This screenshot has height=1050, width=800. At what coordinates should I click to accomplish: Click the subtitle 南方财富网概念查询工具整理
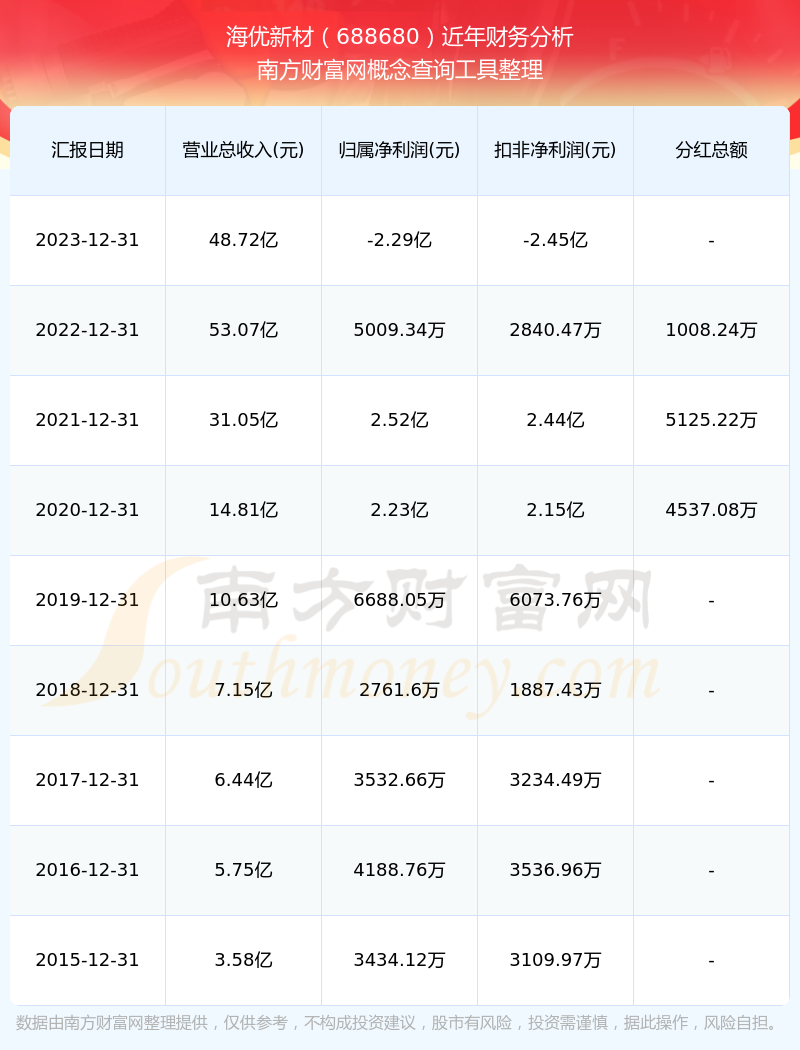point(400,70)
